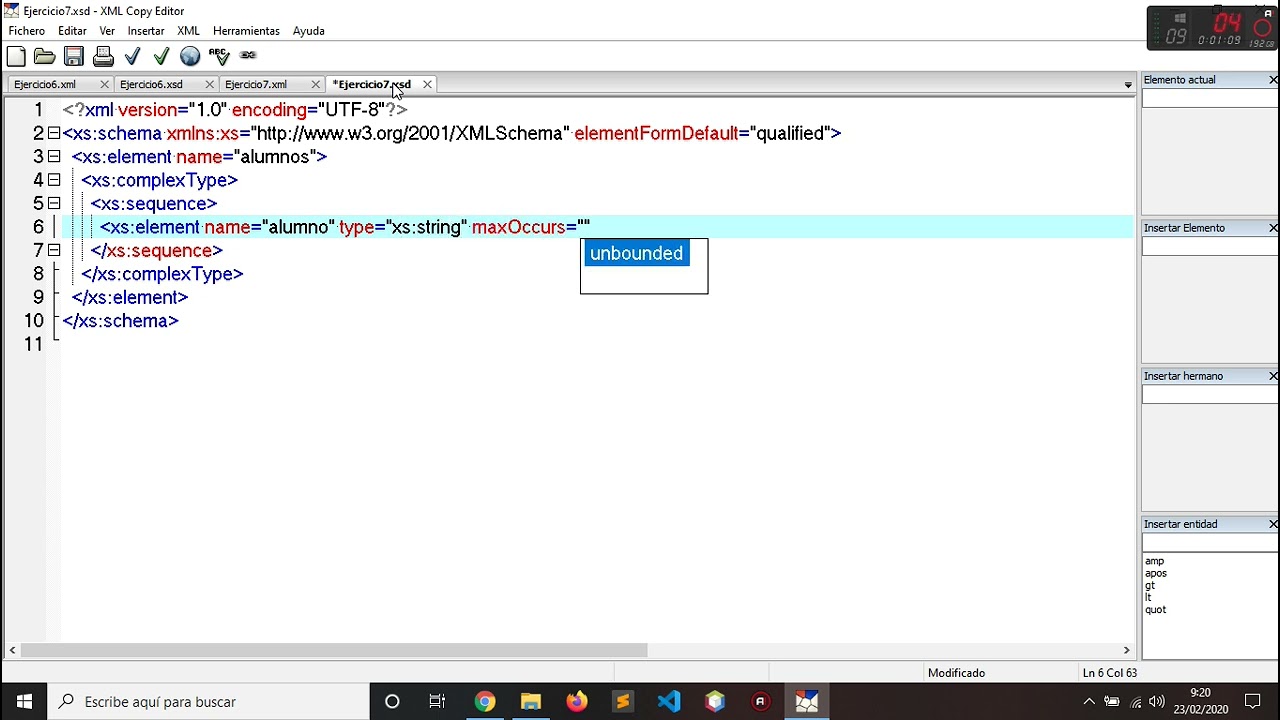Close the Ejercicio6.xsd tab
The width and height of the screenshot is (1280, 720).
[210, 84]
